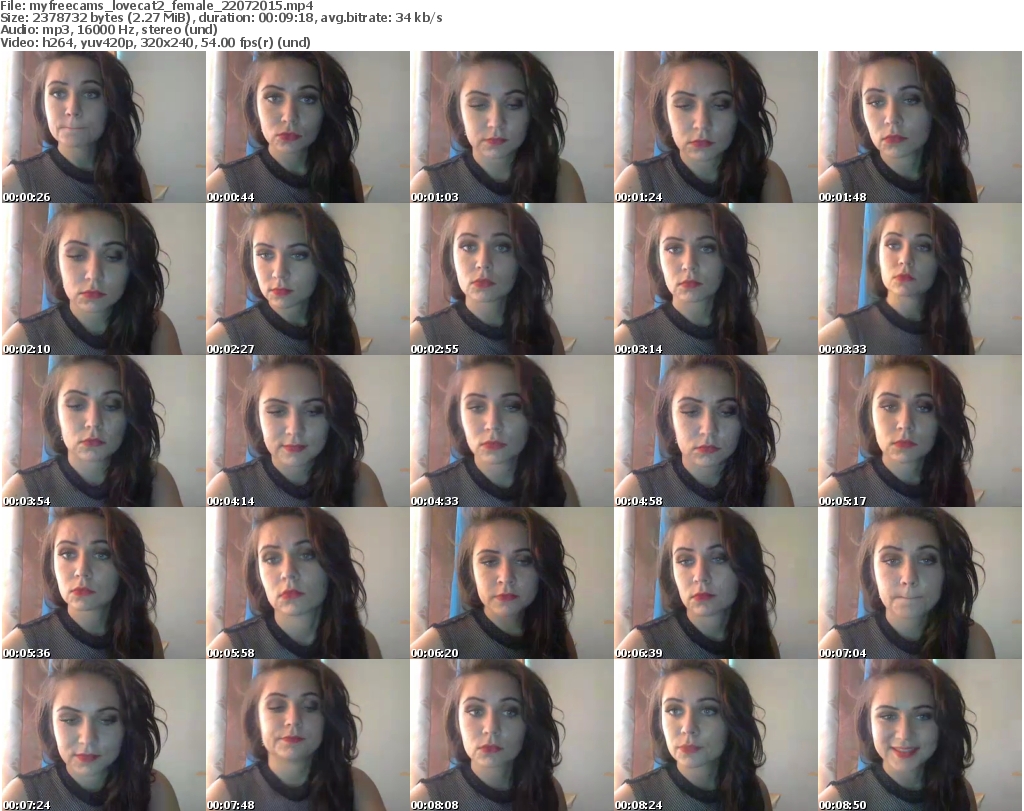Viewport: 1024px width, 811px height.
Task: Pick the preview frame at 00:04:58
Action: (715, 432)
